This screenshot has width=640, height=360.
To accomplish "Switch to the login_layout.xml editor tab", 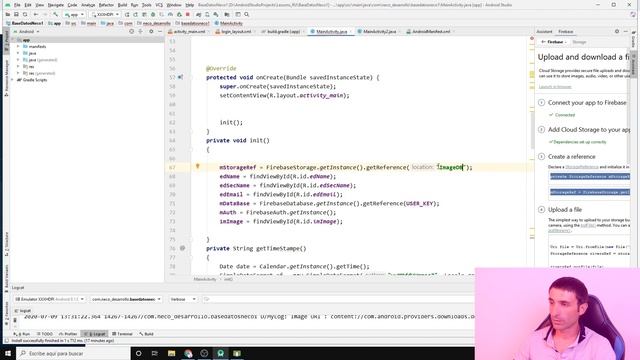I will pyautogui.click(x=236, y=31).
